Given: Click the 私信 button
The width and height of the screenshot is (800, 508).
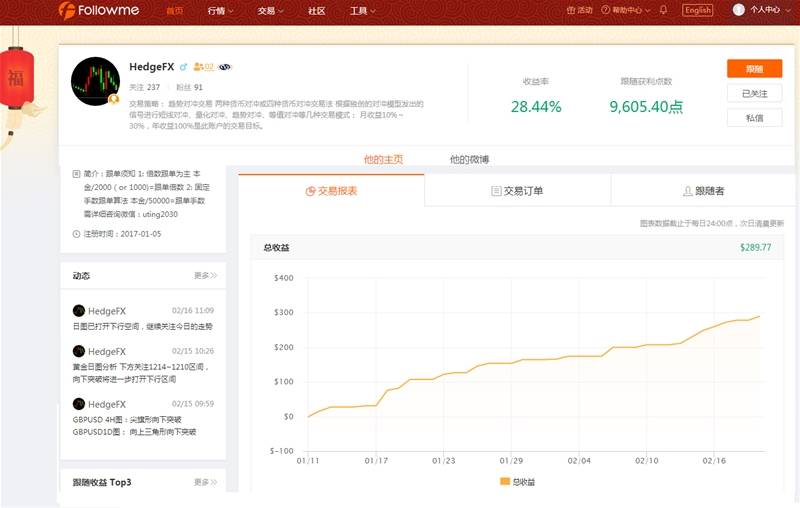Looking at the screenshot, I should [755, 118].
